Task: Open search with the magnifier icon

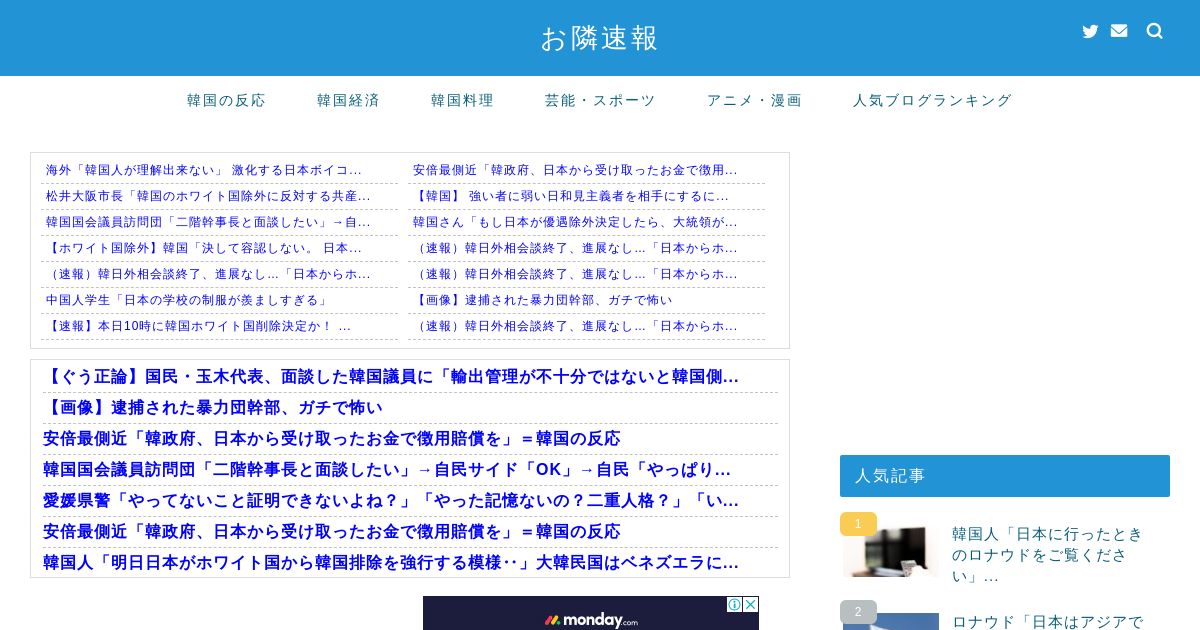Action: 1155,31
